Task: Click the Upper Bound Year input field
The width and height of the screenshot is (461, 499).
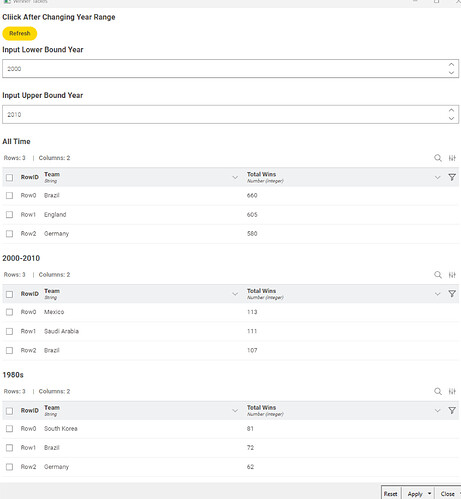Action: [230, 114]
